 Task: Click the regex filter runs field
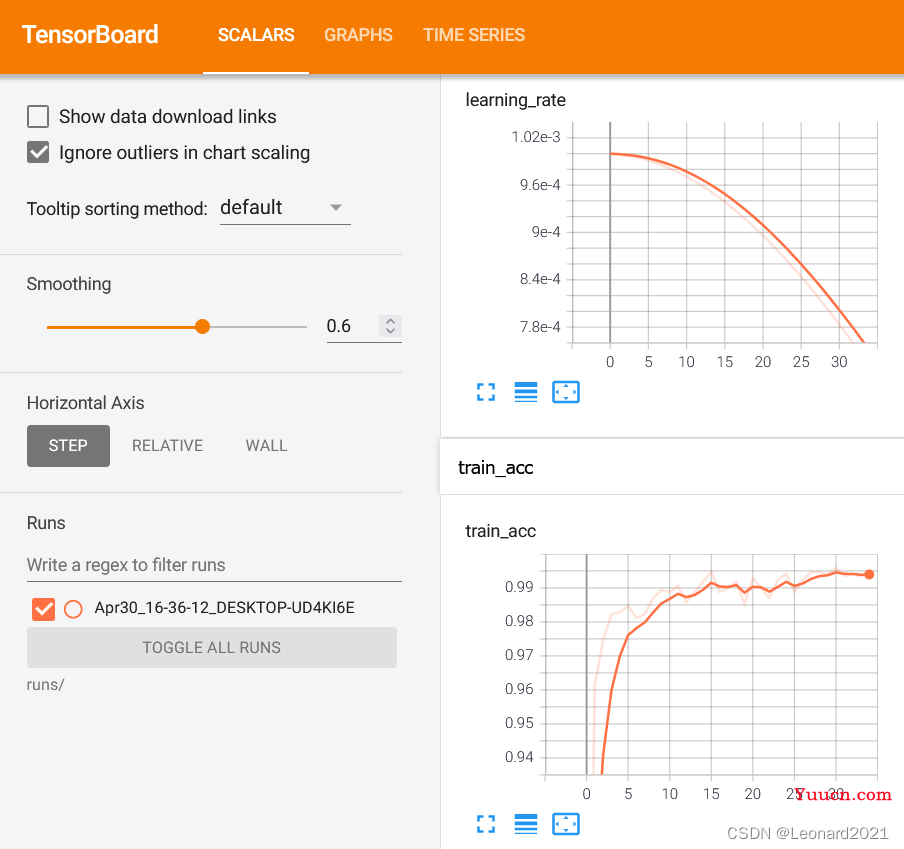(214, 565)
